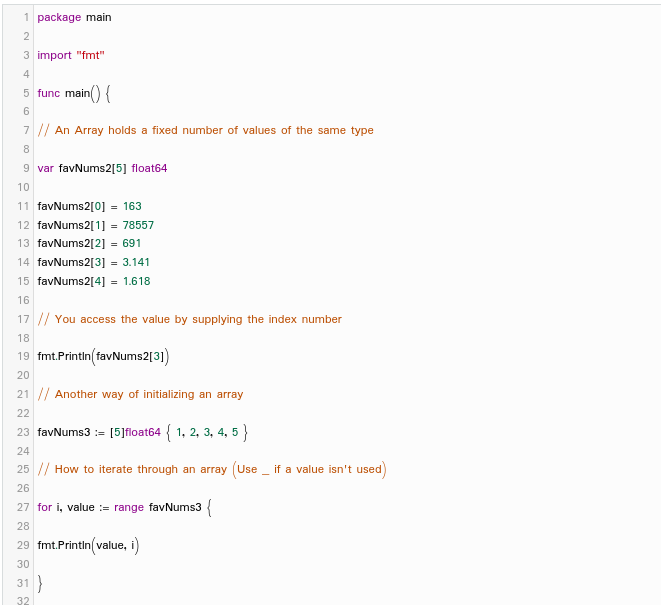Click the comment about Array holding fixed values
This screenshot has height=605, width=661.
pos(205,130)
